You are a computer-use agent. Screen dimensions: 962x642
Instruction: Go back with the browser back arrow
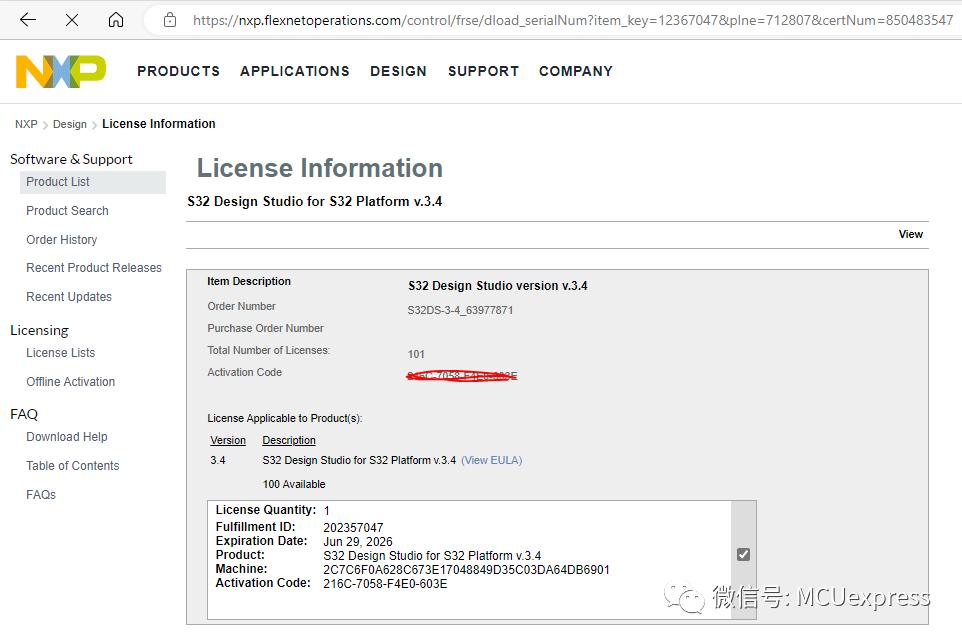pos(28,20)
